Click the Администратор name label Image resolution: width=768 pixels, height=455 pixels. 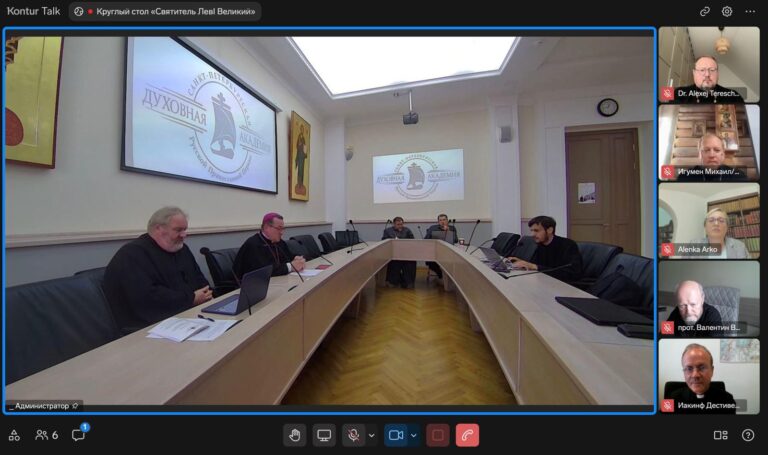pos(40,406)
